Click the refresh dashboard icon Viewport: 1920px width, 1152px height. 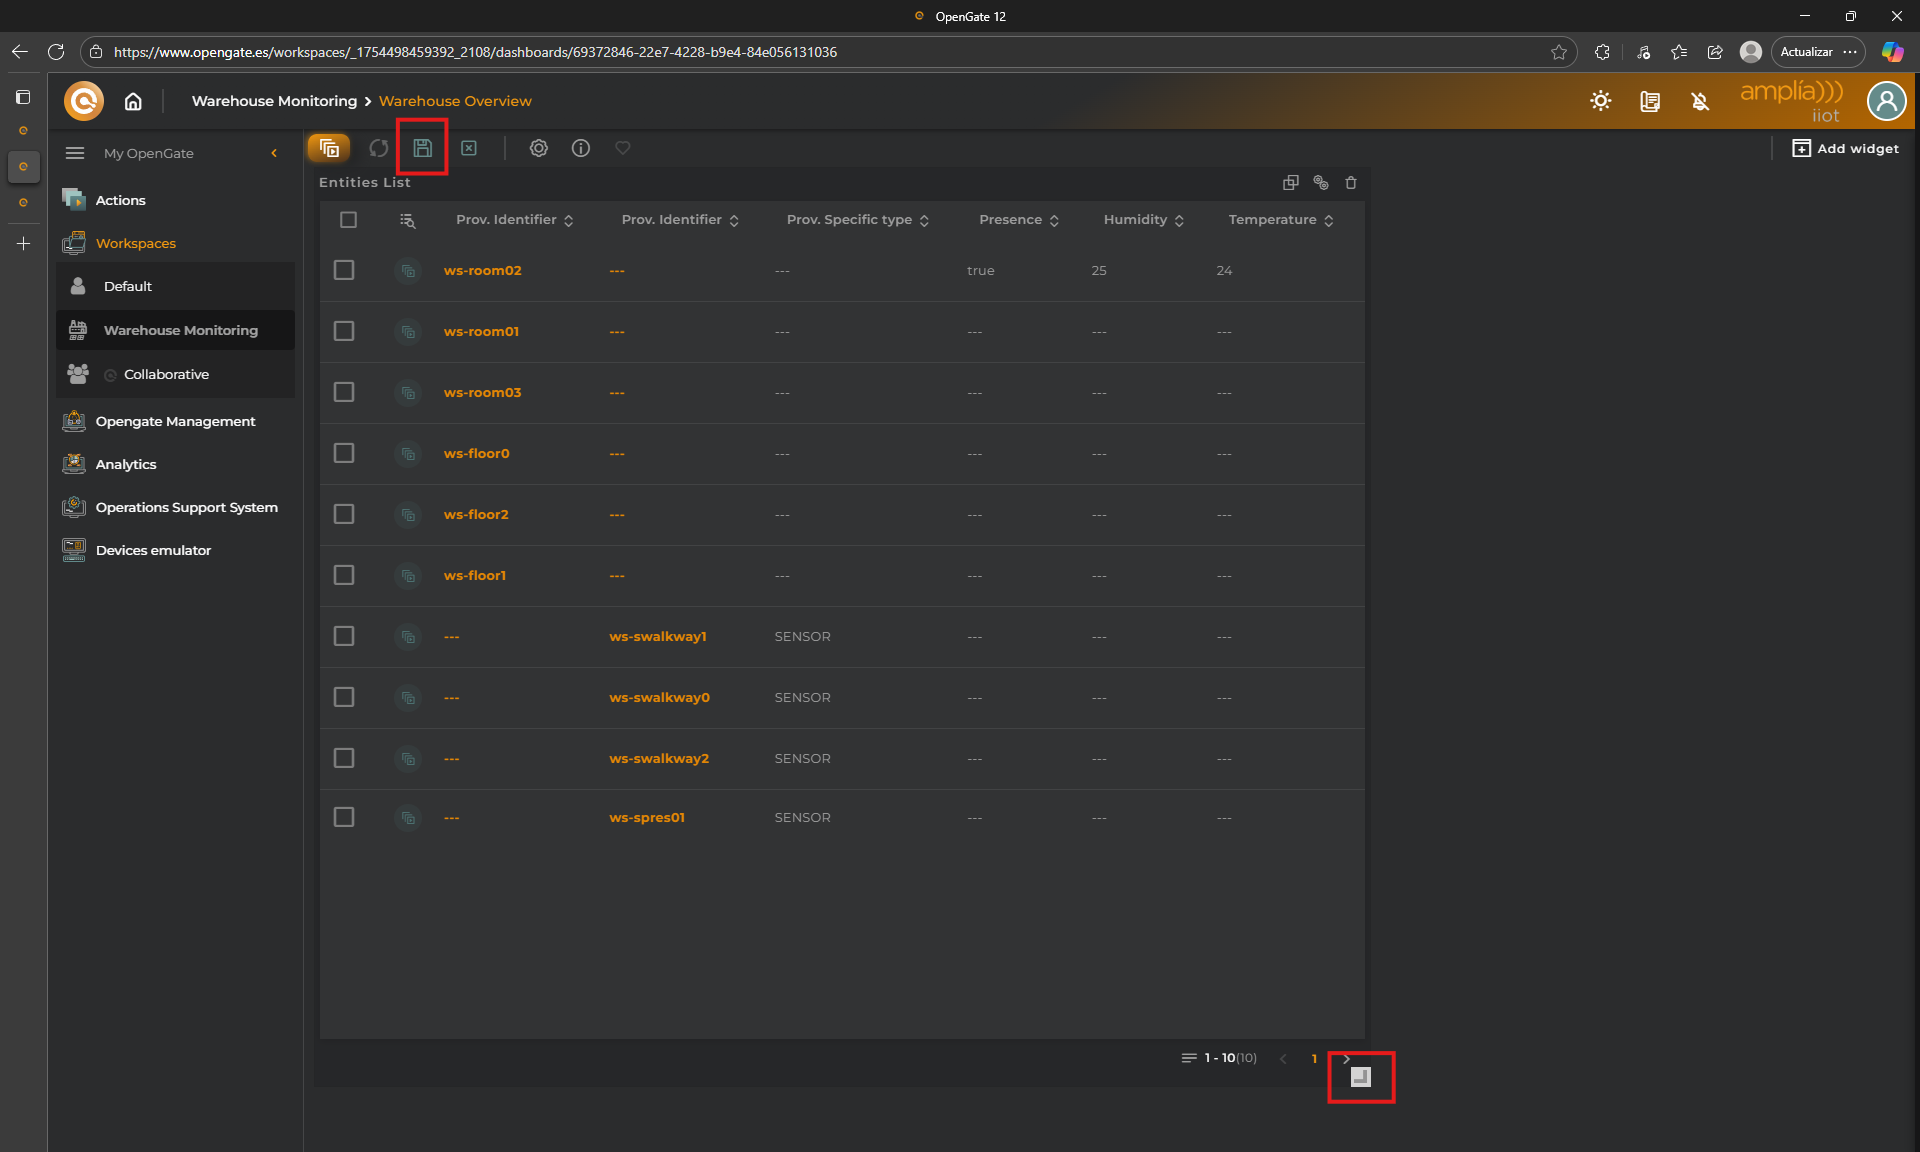378,148
